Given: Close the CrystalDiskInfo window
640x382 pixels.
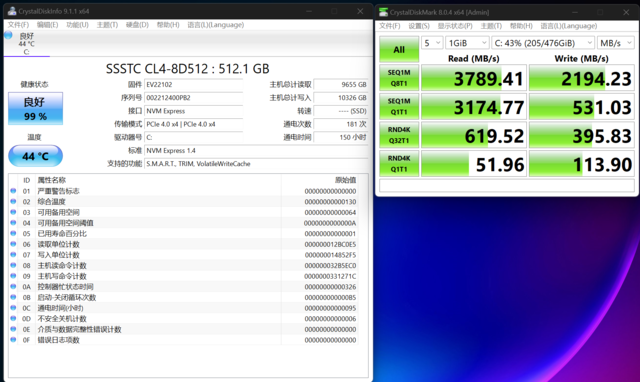Looking at the screenshot, I should pyautogui.click(x=360, y=11).
